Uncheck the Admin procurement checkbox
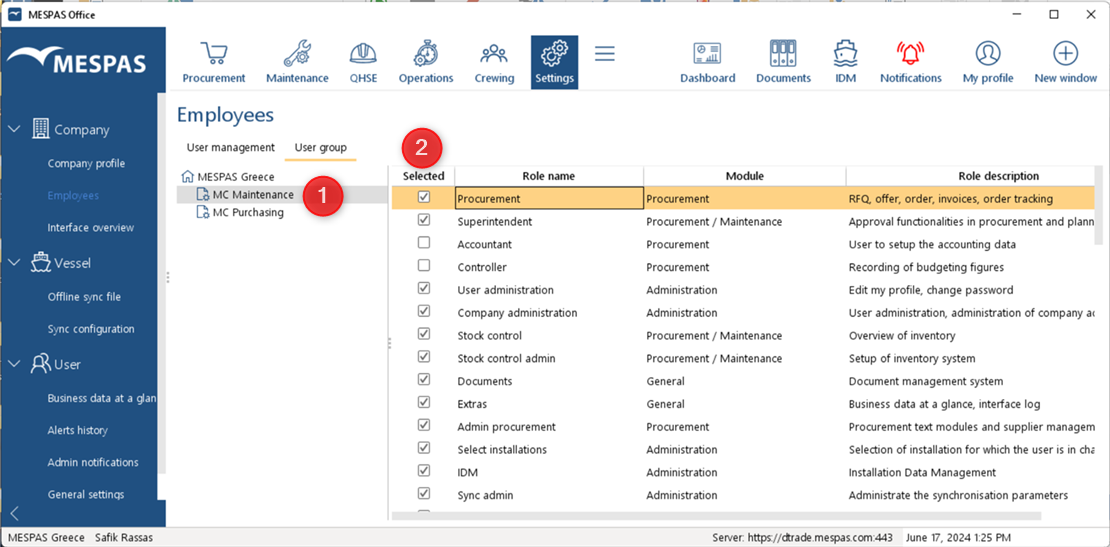 [423, 425]
